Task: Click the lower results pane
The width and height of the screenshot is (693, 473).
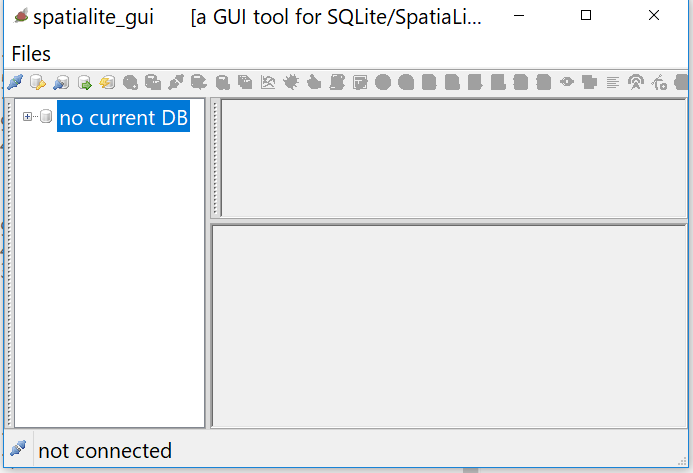Action: click(449, 326)
